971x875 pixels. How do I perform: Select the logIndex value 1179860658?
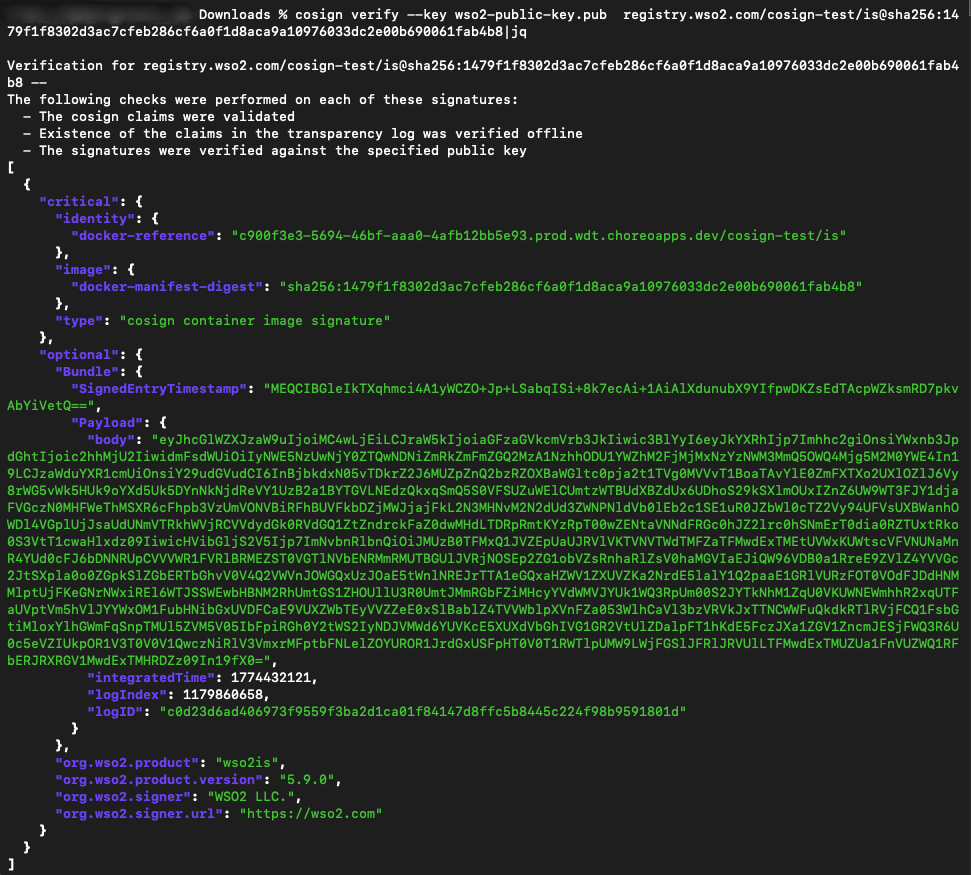pos(223,695)
